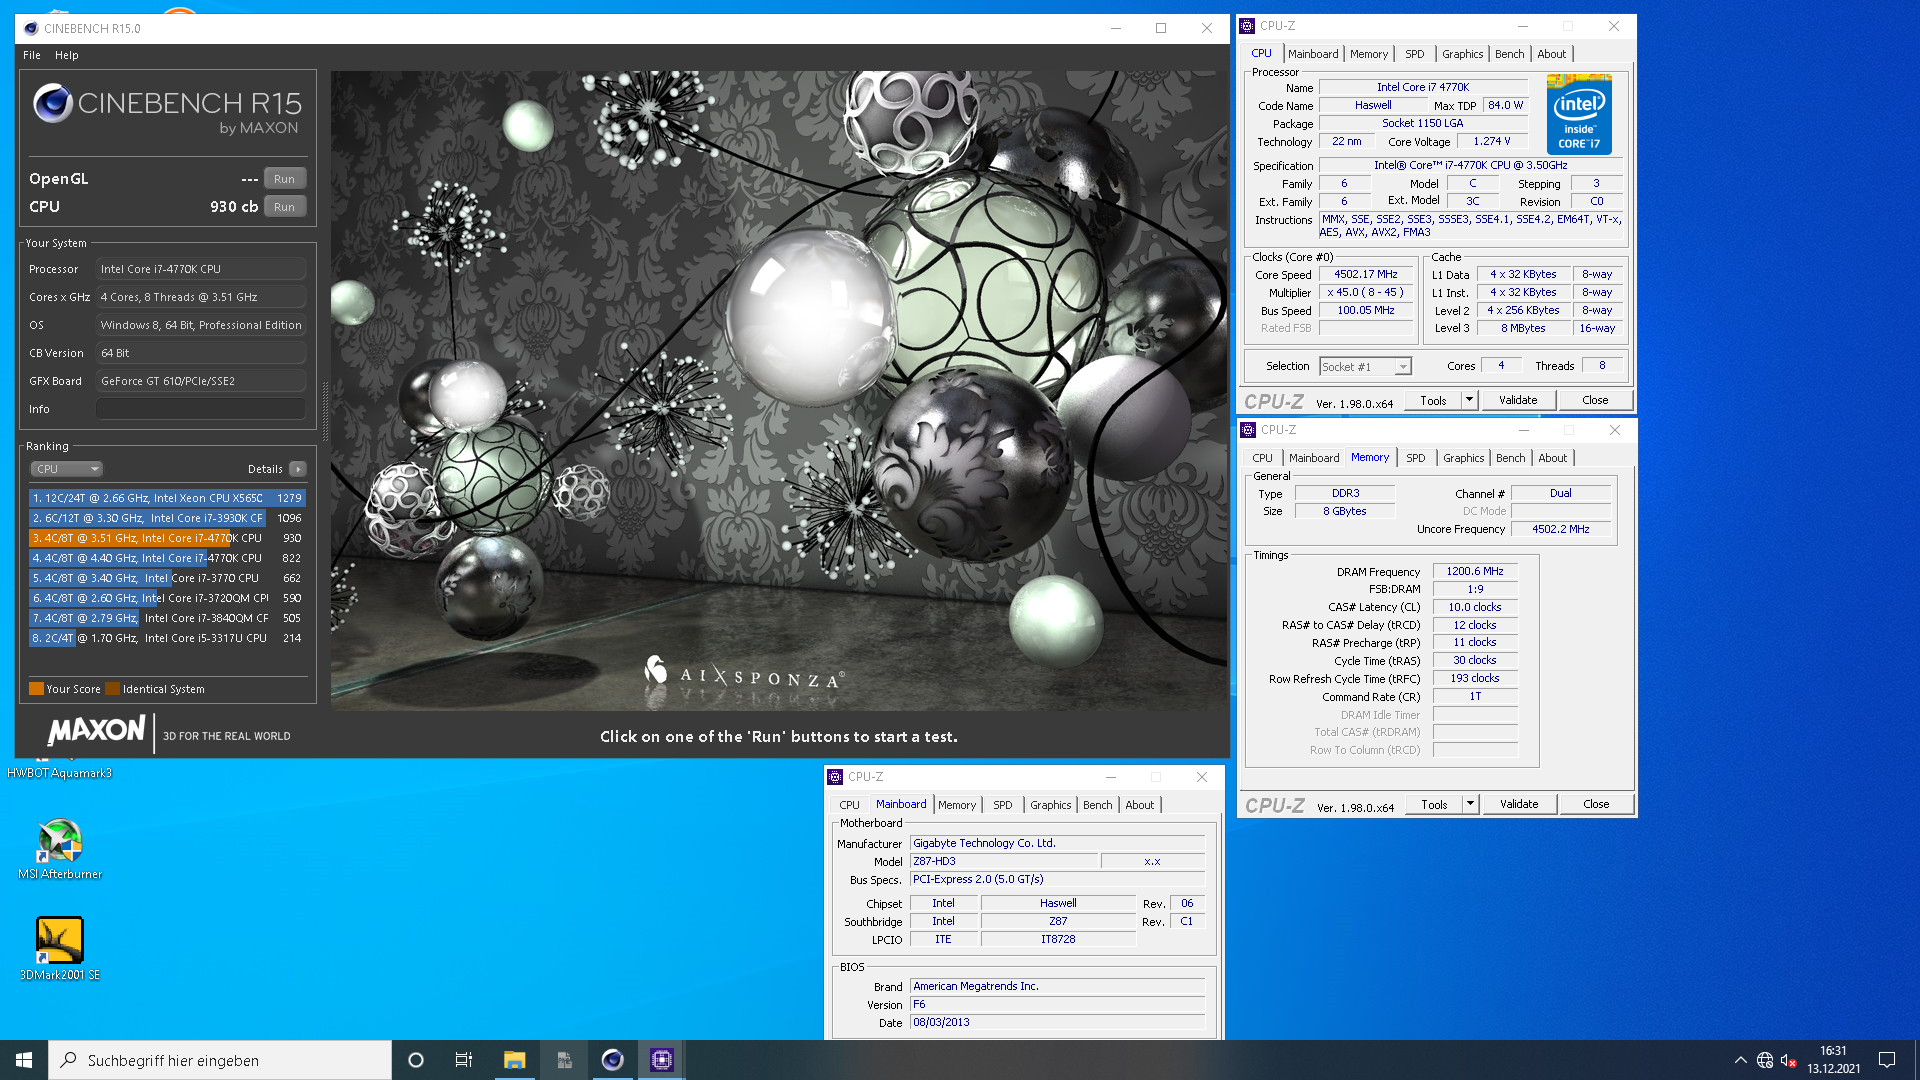Expand Tools dropdown arrow in Memory CPU-Z window

pos(1471,805)
